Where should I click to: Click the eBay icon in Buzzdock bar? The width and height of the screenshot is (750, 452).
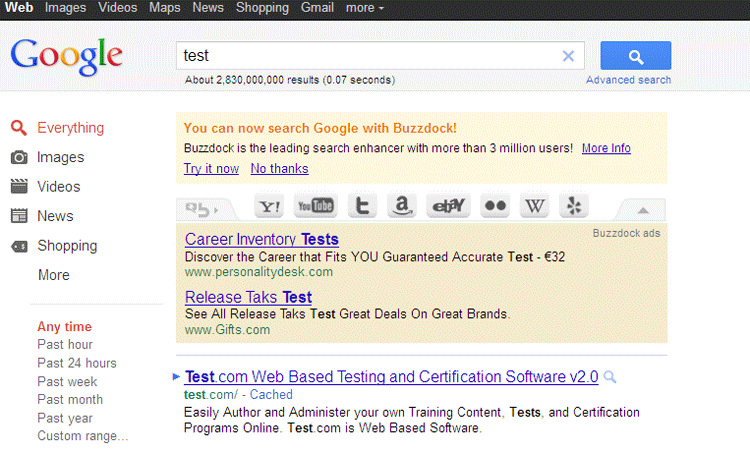click(x=447, y=207)
